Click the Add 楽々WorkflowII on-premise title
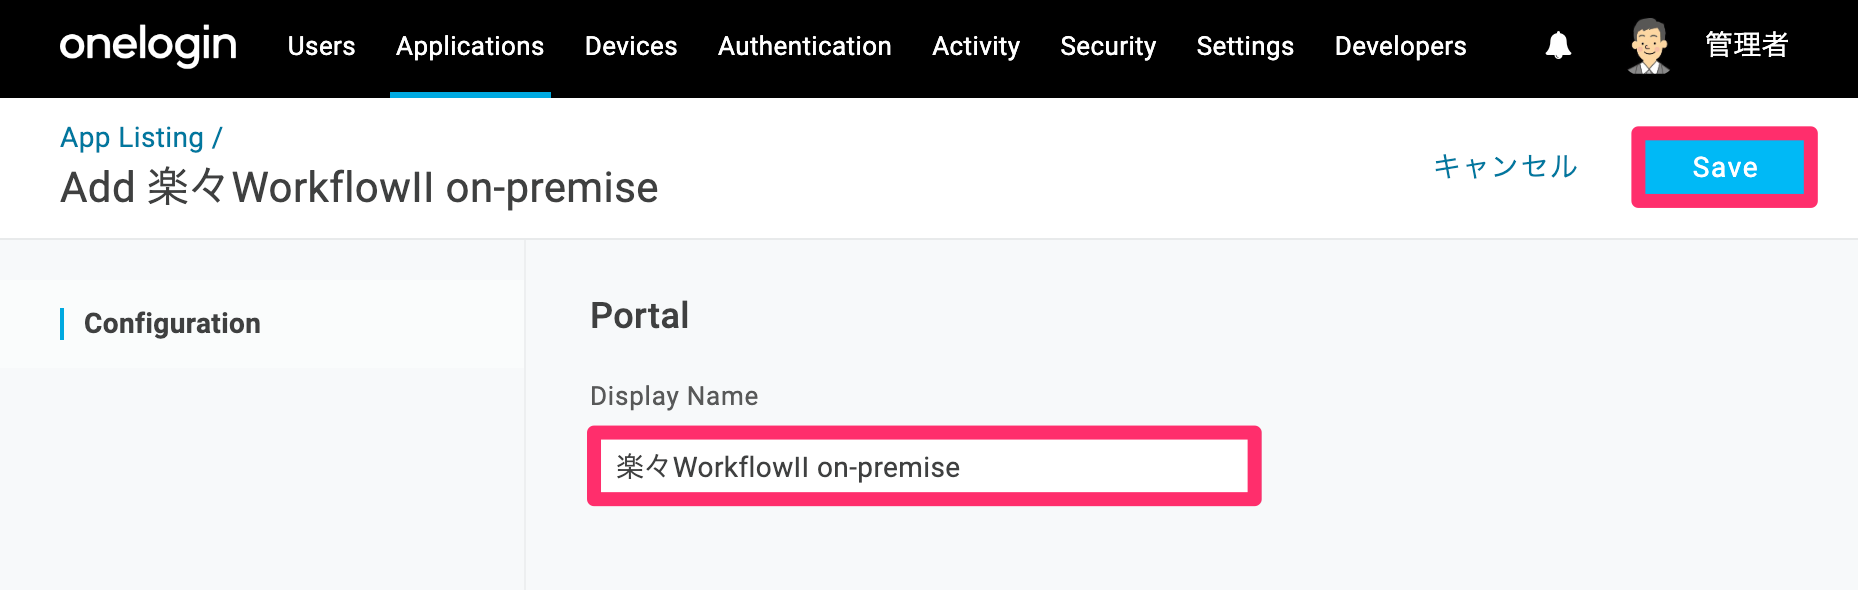The image size is (1858, 590). 359,188
